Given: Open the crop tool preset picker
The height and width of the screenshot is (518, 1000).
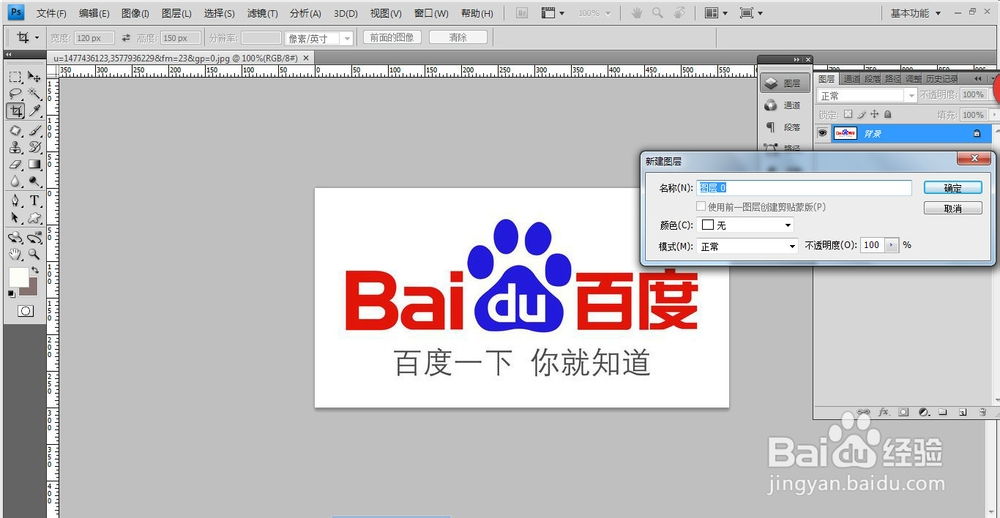Looking at the screenshot, I should (27, 38).
